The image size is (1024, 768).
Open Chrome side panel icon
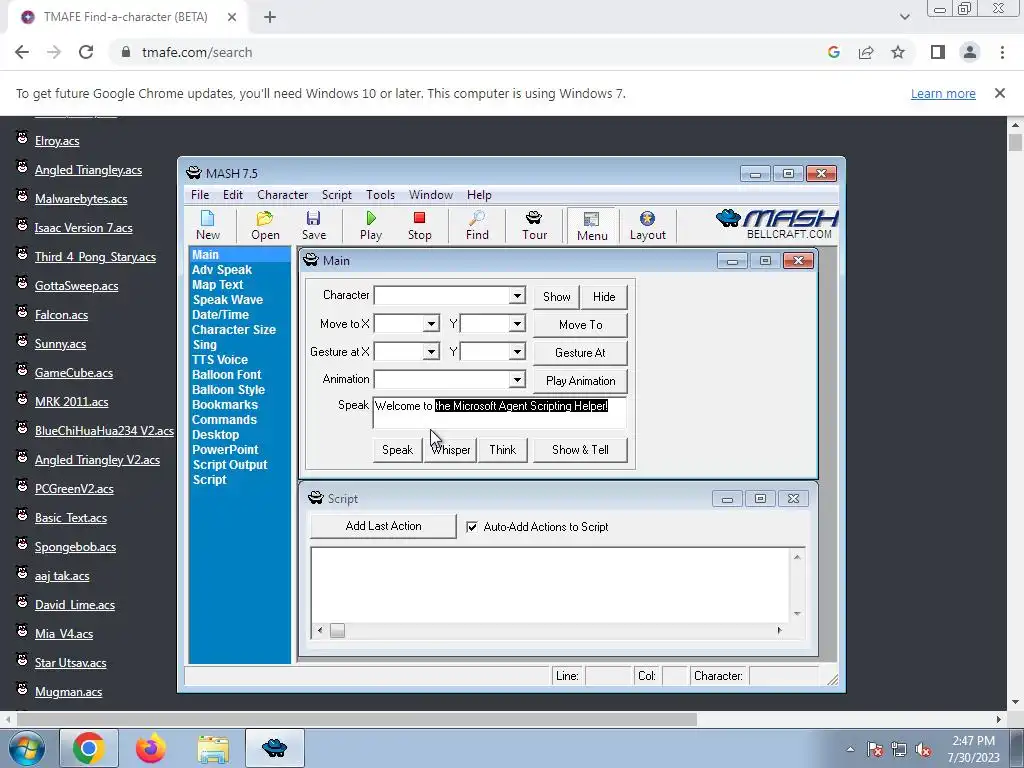coord(938,52)
